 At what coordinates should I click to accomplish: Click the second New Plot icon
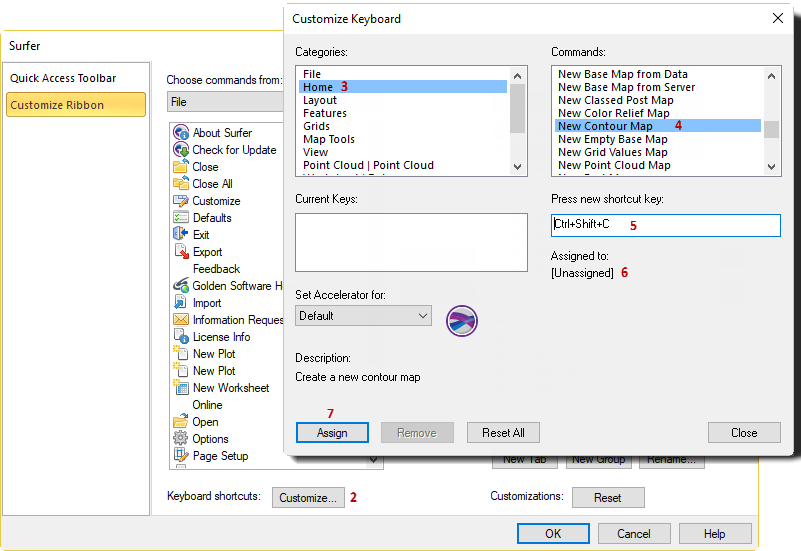tap(181, 370)
